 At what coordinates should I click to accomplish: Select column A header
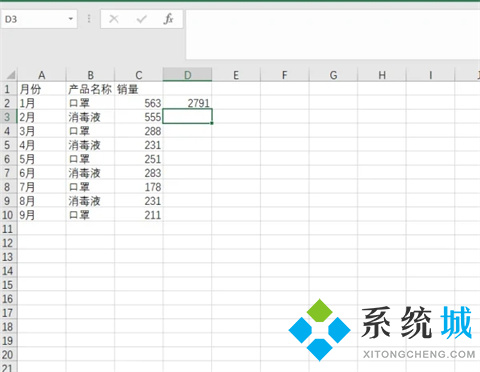(42, 75)
